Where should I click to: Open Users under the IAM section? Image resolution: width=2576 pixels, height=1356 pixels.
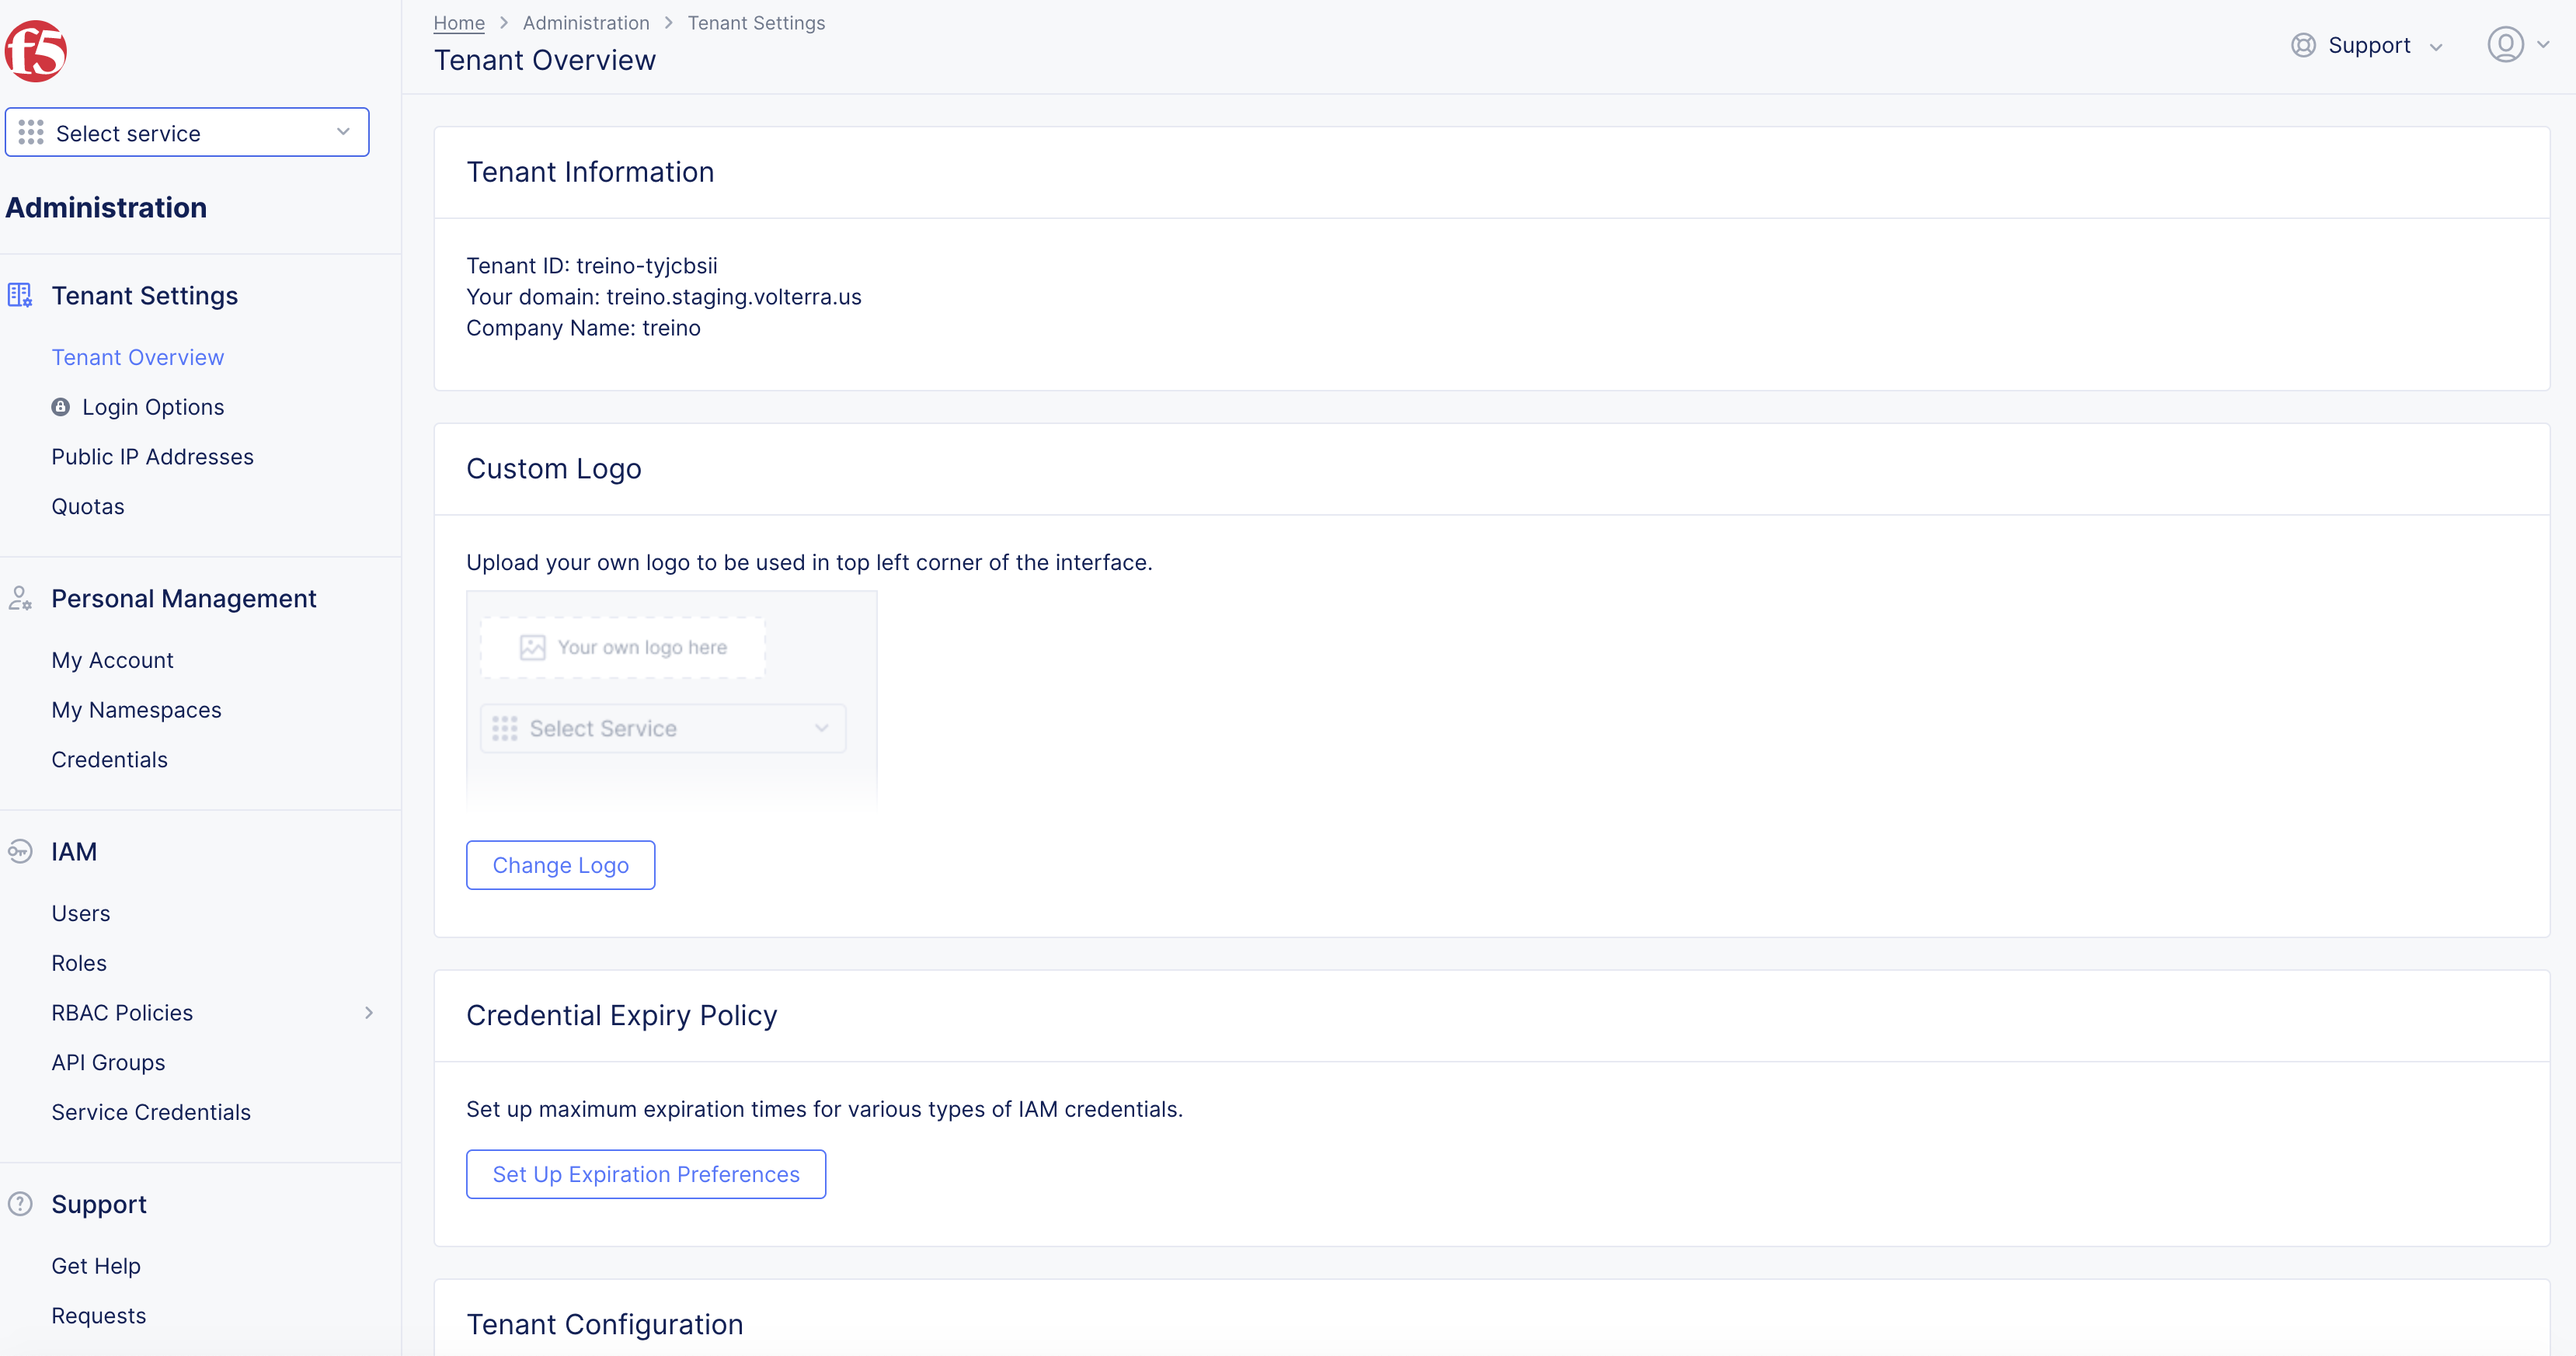click(80, 912)
